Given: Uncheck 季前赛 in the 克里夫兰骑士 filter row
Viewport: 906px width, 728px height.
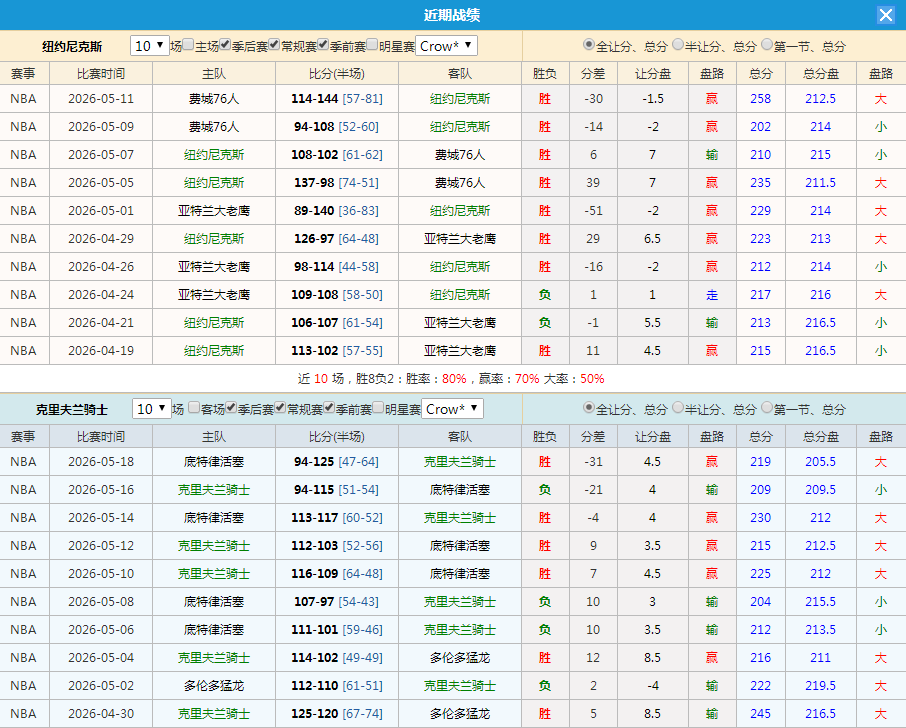Looking at the screenshot, I should coord(329,408).
